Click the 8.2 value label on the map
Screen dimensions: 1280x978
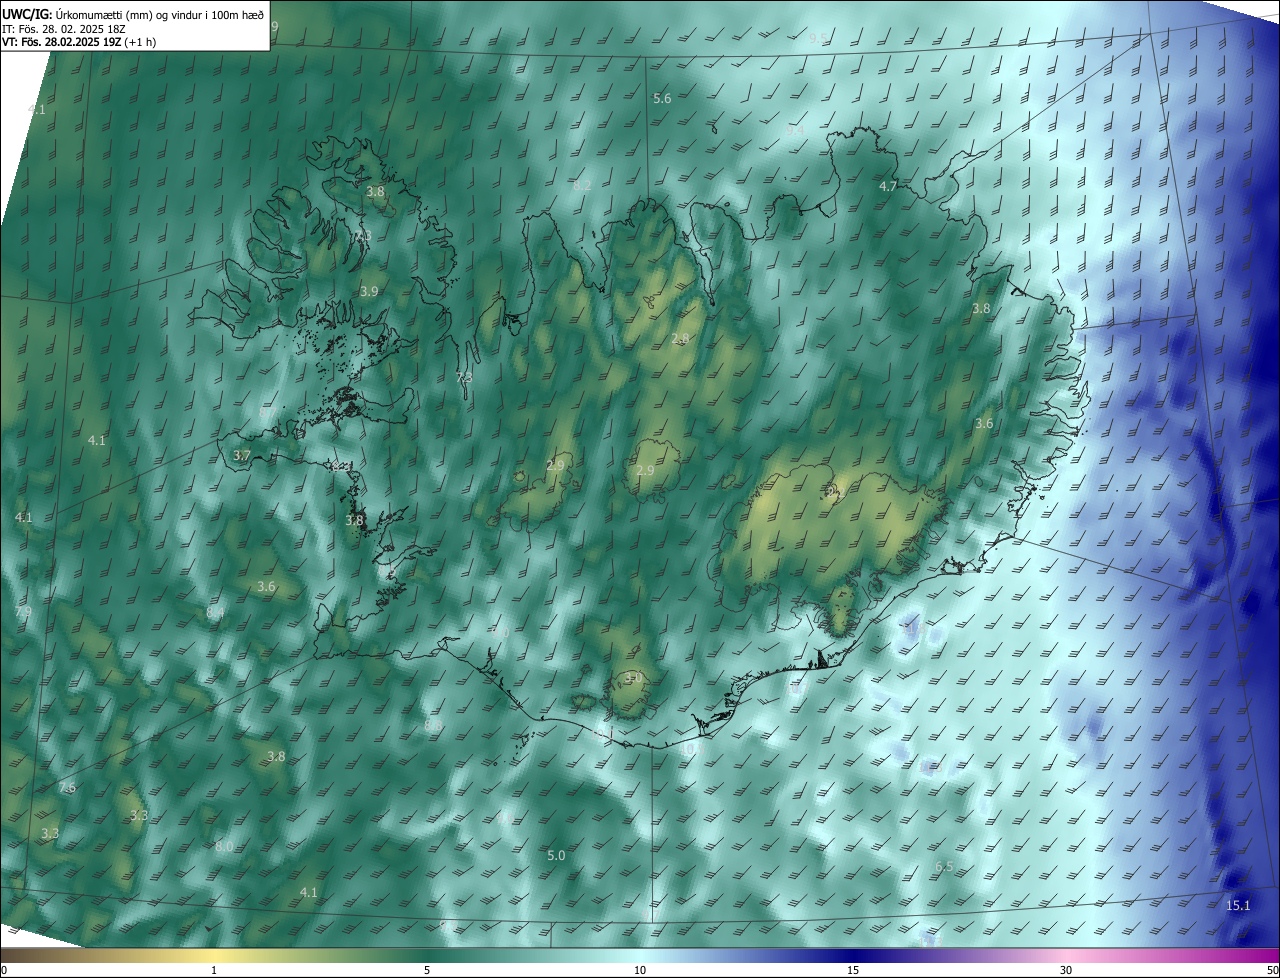click(582, 186)
